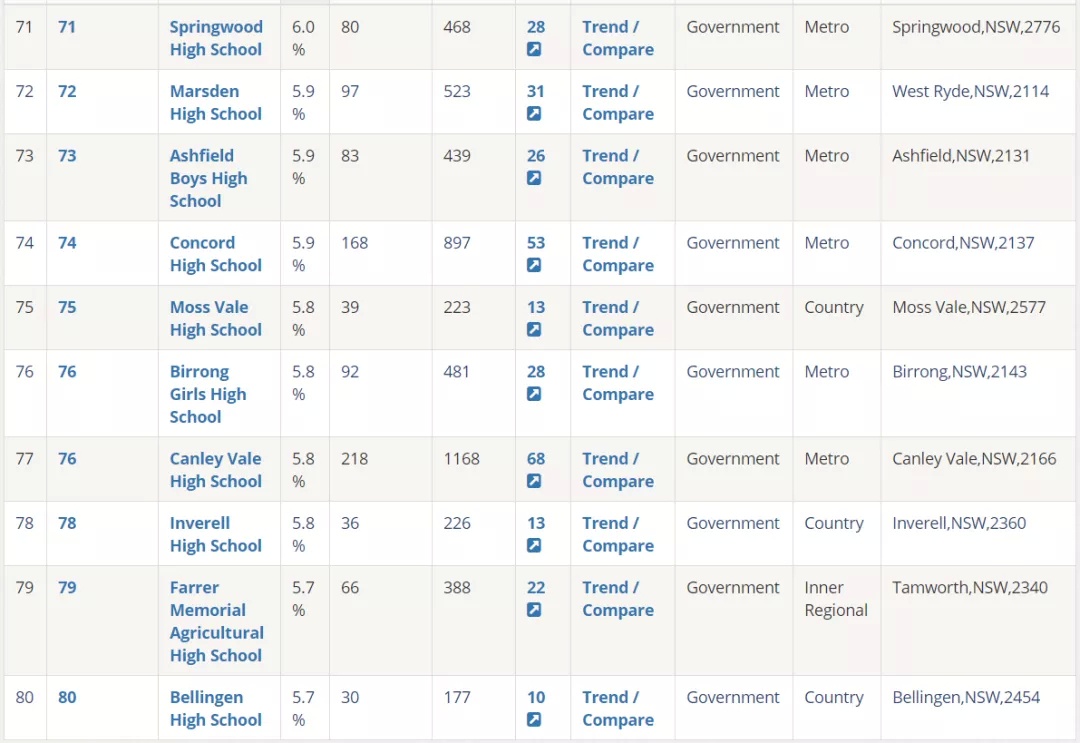Click the bold 13 link for Inverell
The height and width of the screenshot is (743, 1080).
click(536, 523)
